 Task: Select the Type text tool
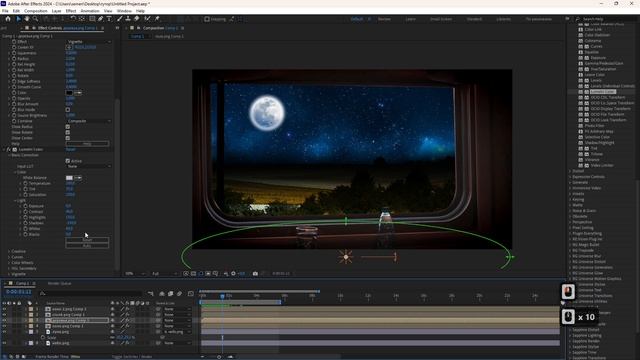tap(109, 19)
